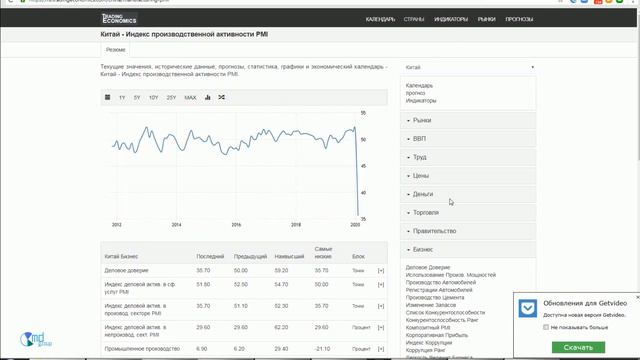Open the Рынки top menu
640x360 pixels.
(x=487, y=19)
